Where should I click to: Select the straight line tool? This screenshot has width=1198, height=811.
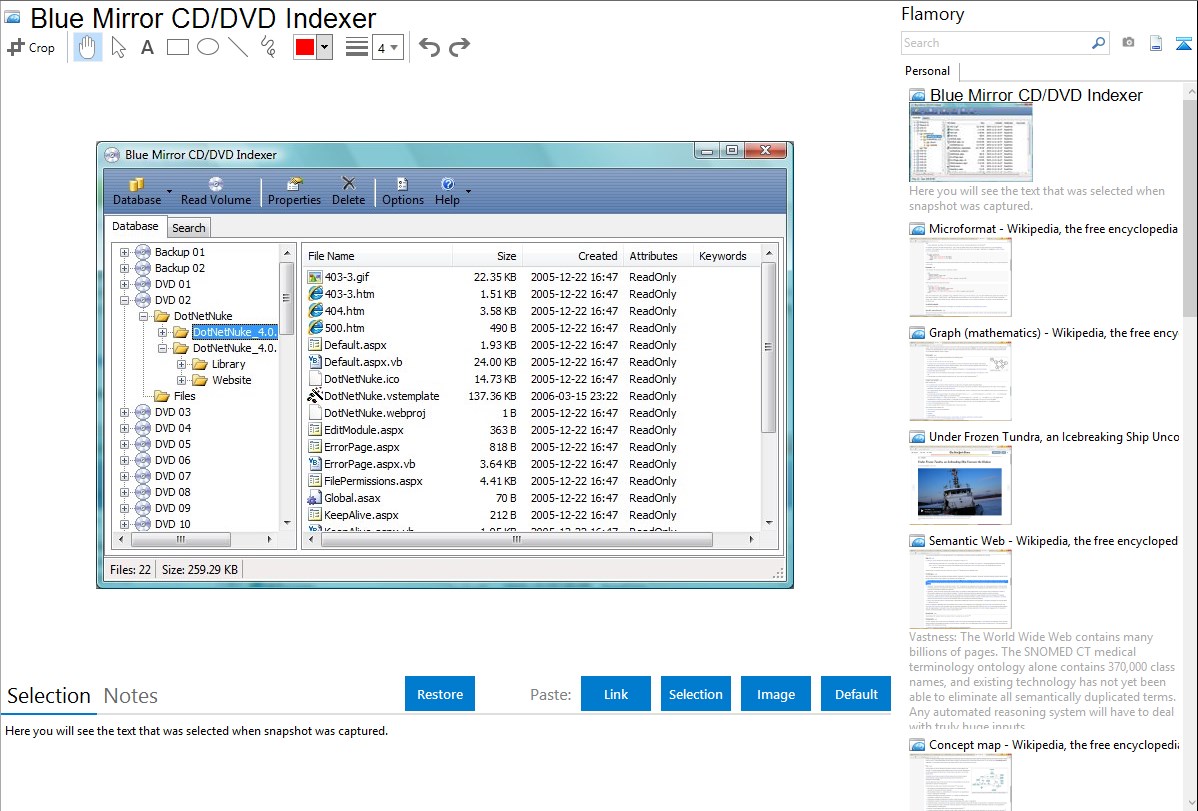(x=238, y=47)
